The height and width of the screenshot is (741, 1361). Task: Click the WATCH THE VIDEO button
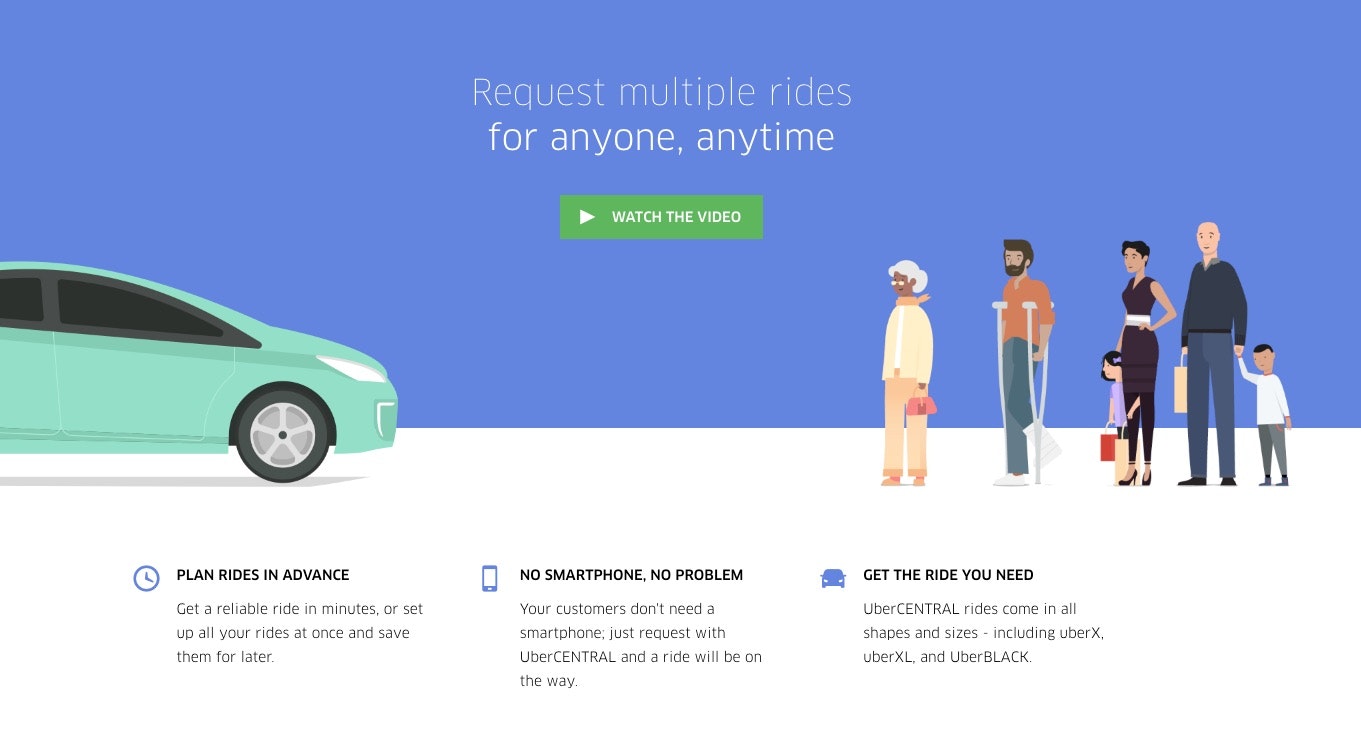click(661, 216)
